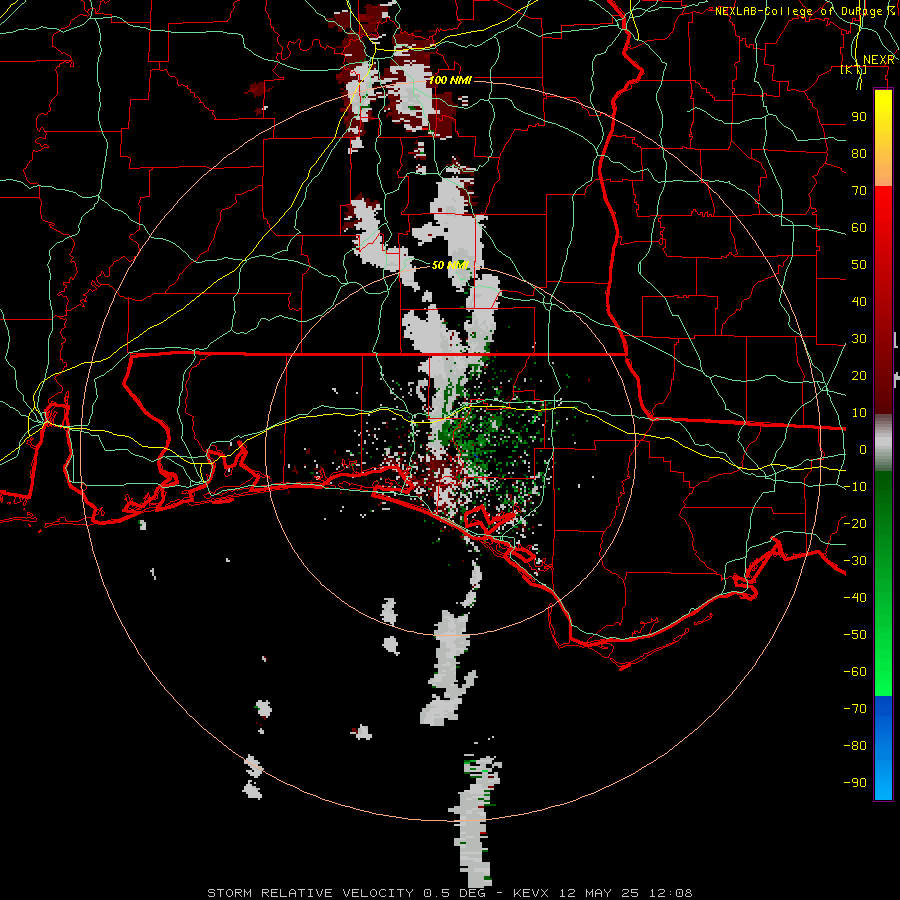Click the 40 value on the velocity scale

tap(859, 302)
